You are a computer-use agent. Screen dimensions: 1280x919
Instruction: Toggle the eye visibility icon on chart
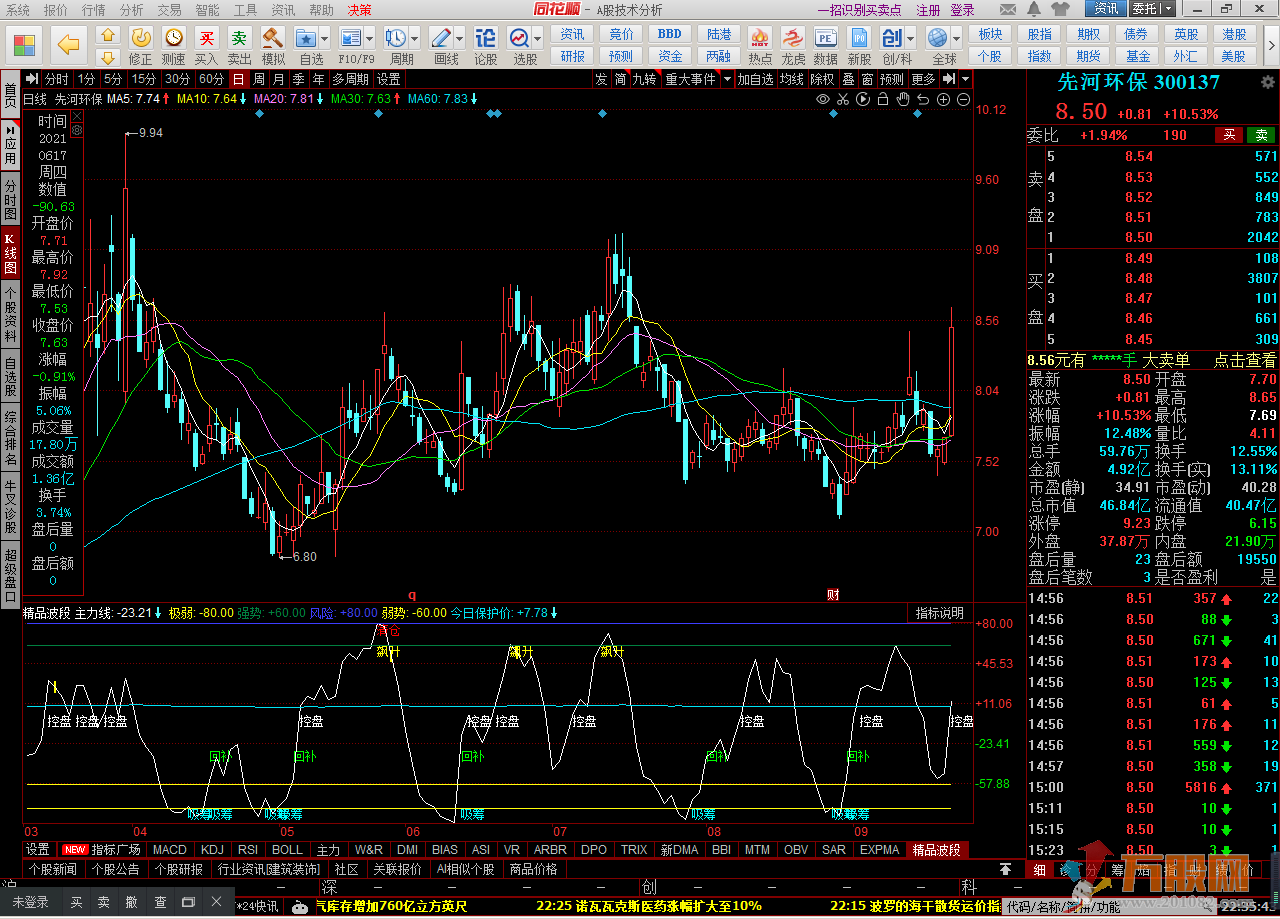pos(823,99)
